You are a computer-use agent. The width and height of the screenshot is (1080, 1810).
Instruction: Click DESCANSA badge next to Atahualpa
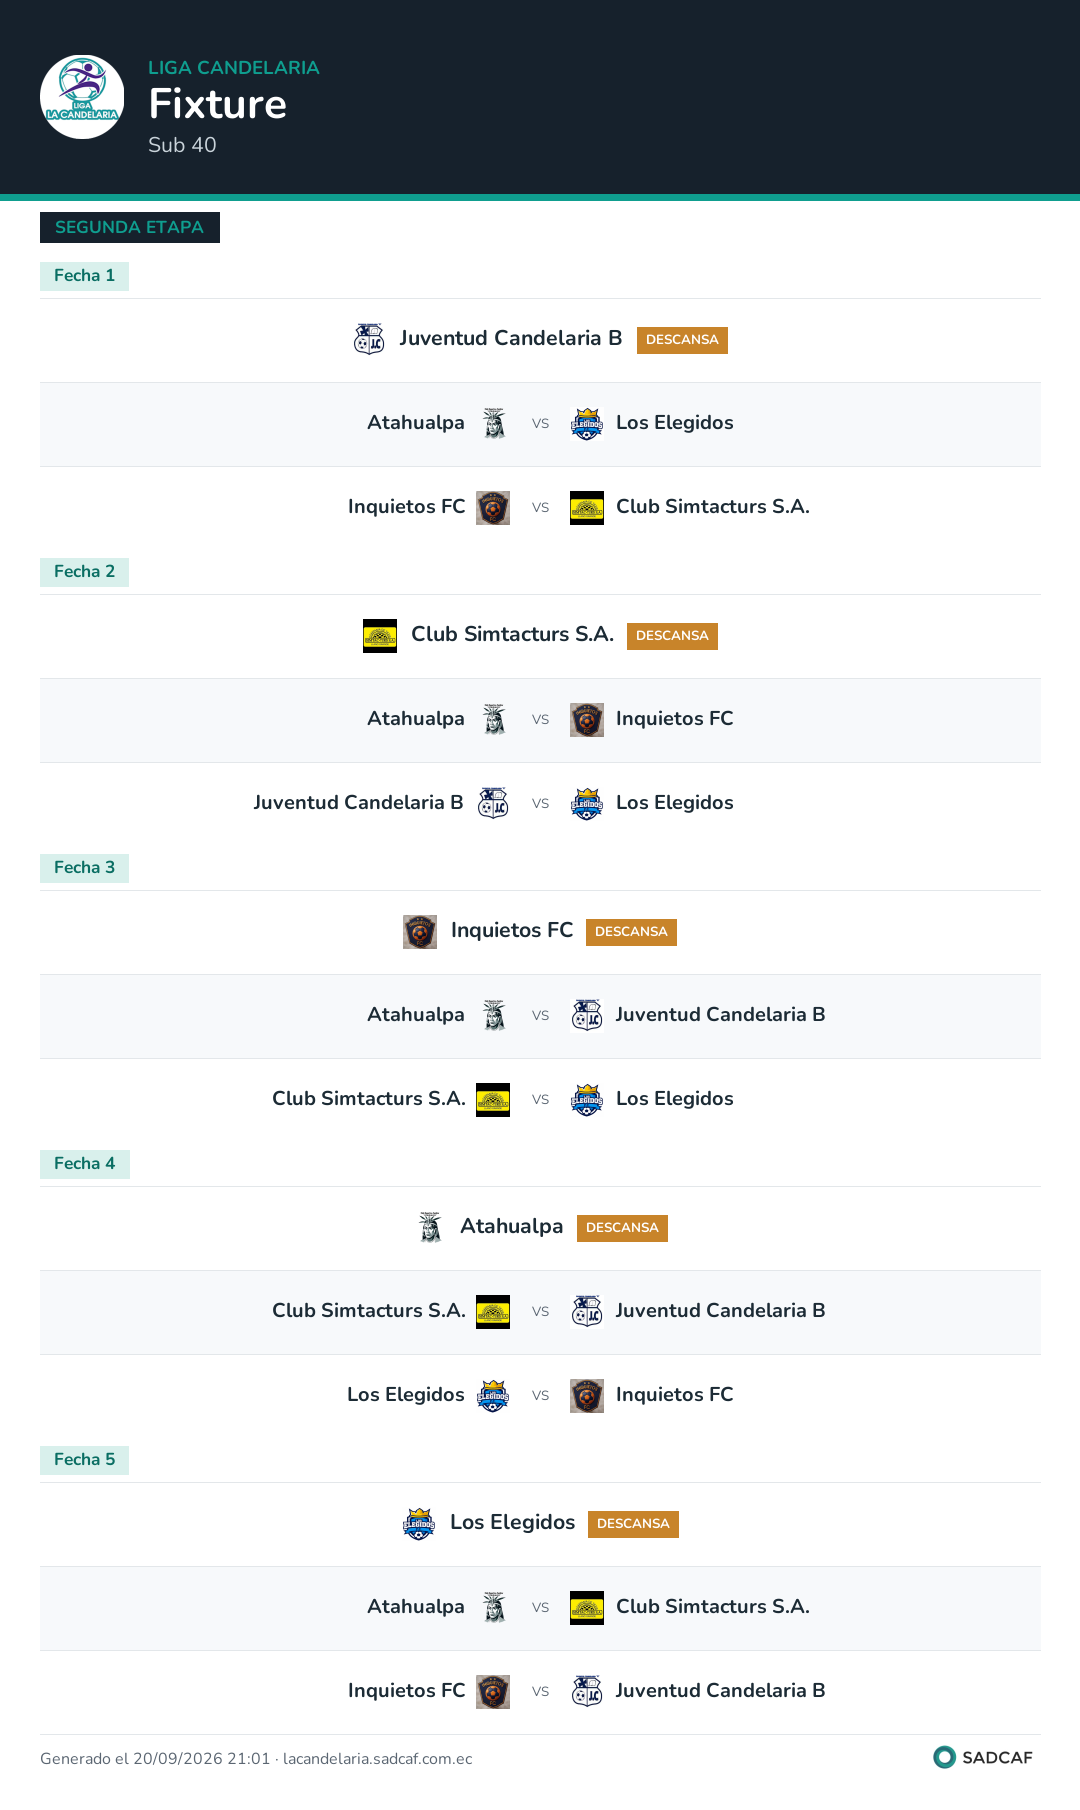click(622, 1228)
